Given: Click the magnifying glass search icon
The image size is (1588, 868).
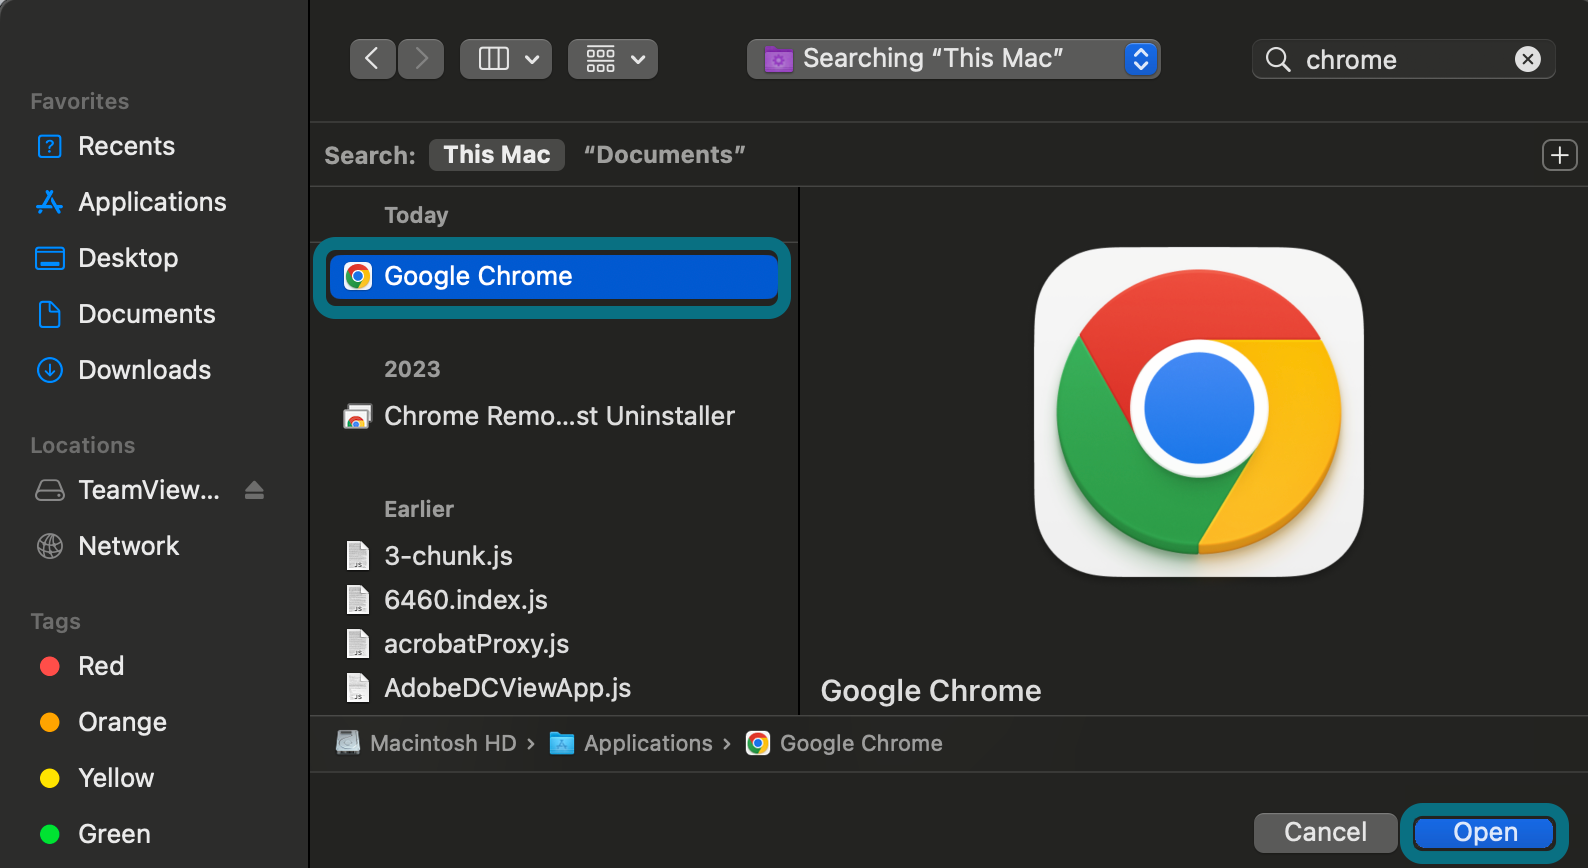Looking at the screenshot, I should click(x=1278, y=60).
